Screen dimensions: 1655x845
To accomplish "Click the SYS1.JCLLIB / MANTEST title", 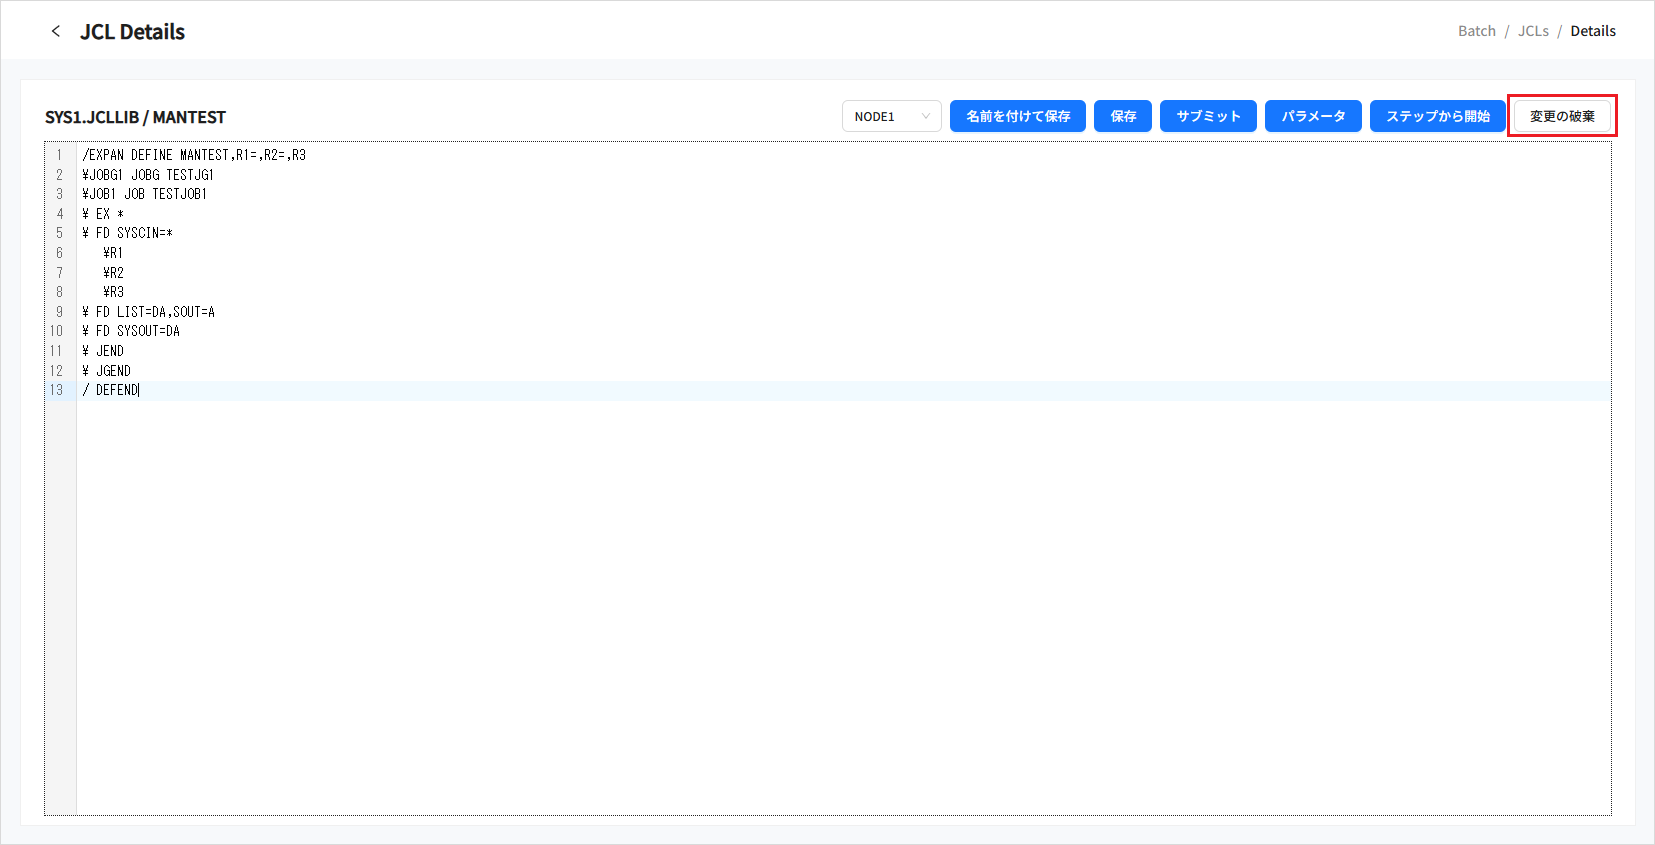I will pos(135,117).
